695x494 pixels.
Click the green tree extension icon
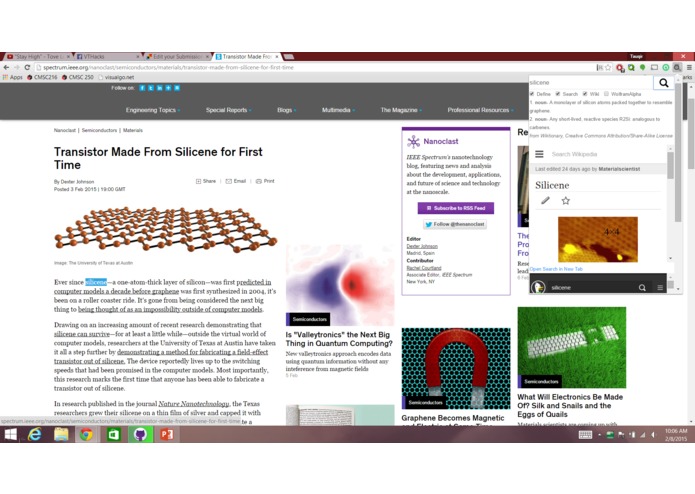642,67
